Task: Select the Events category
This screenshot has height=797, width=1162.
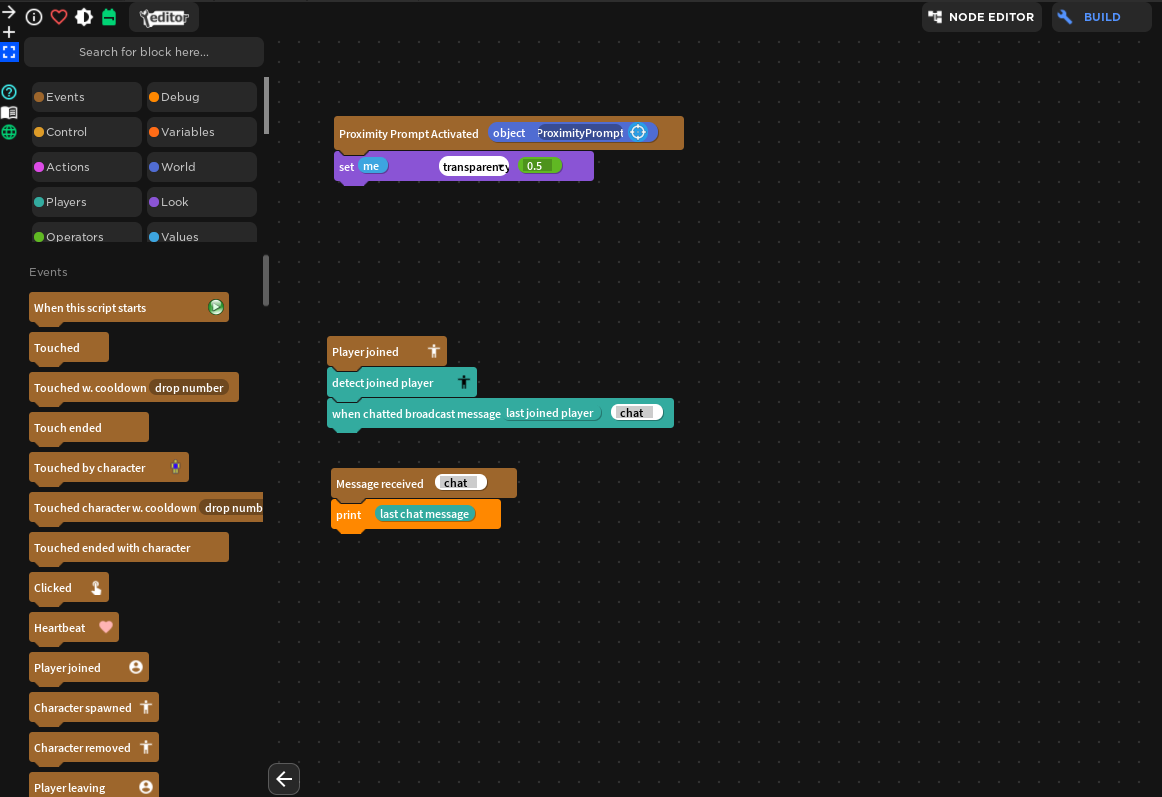Action: (x=86, y=96)
